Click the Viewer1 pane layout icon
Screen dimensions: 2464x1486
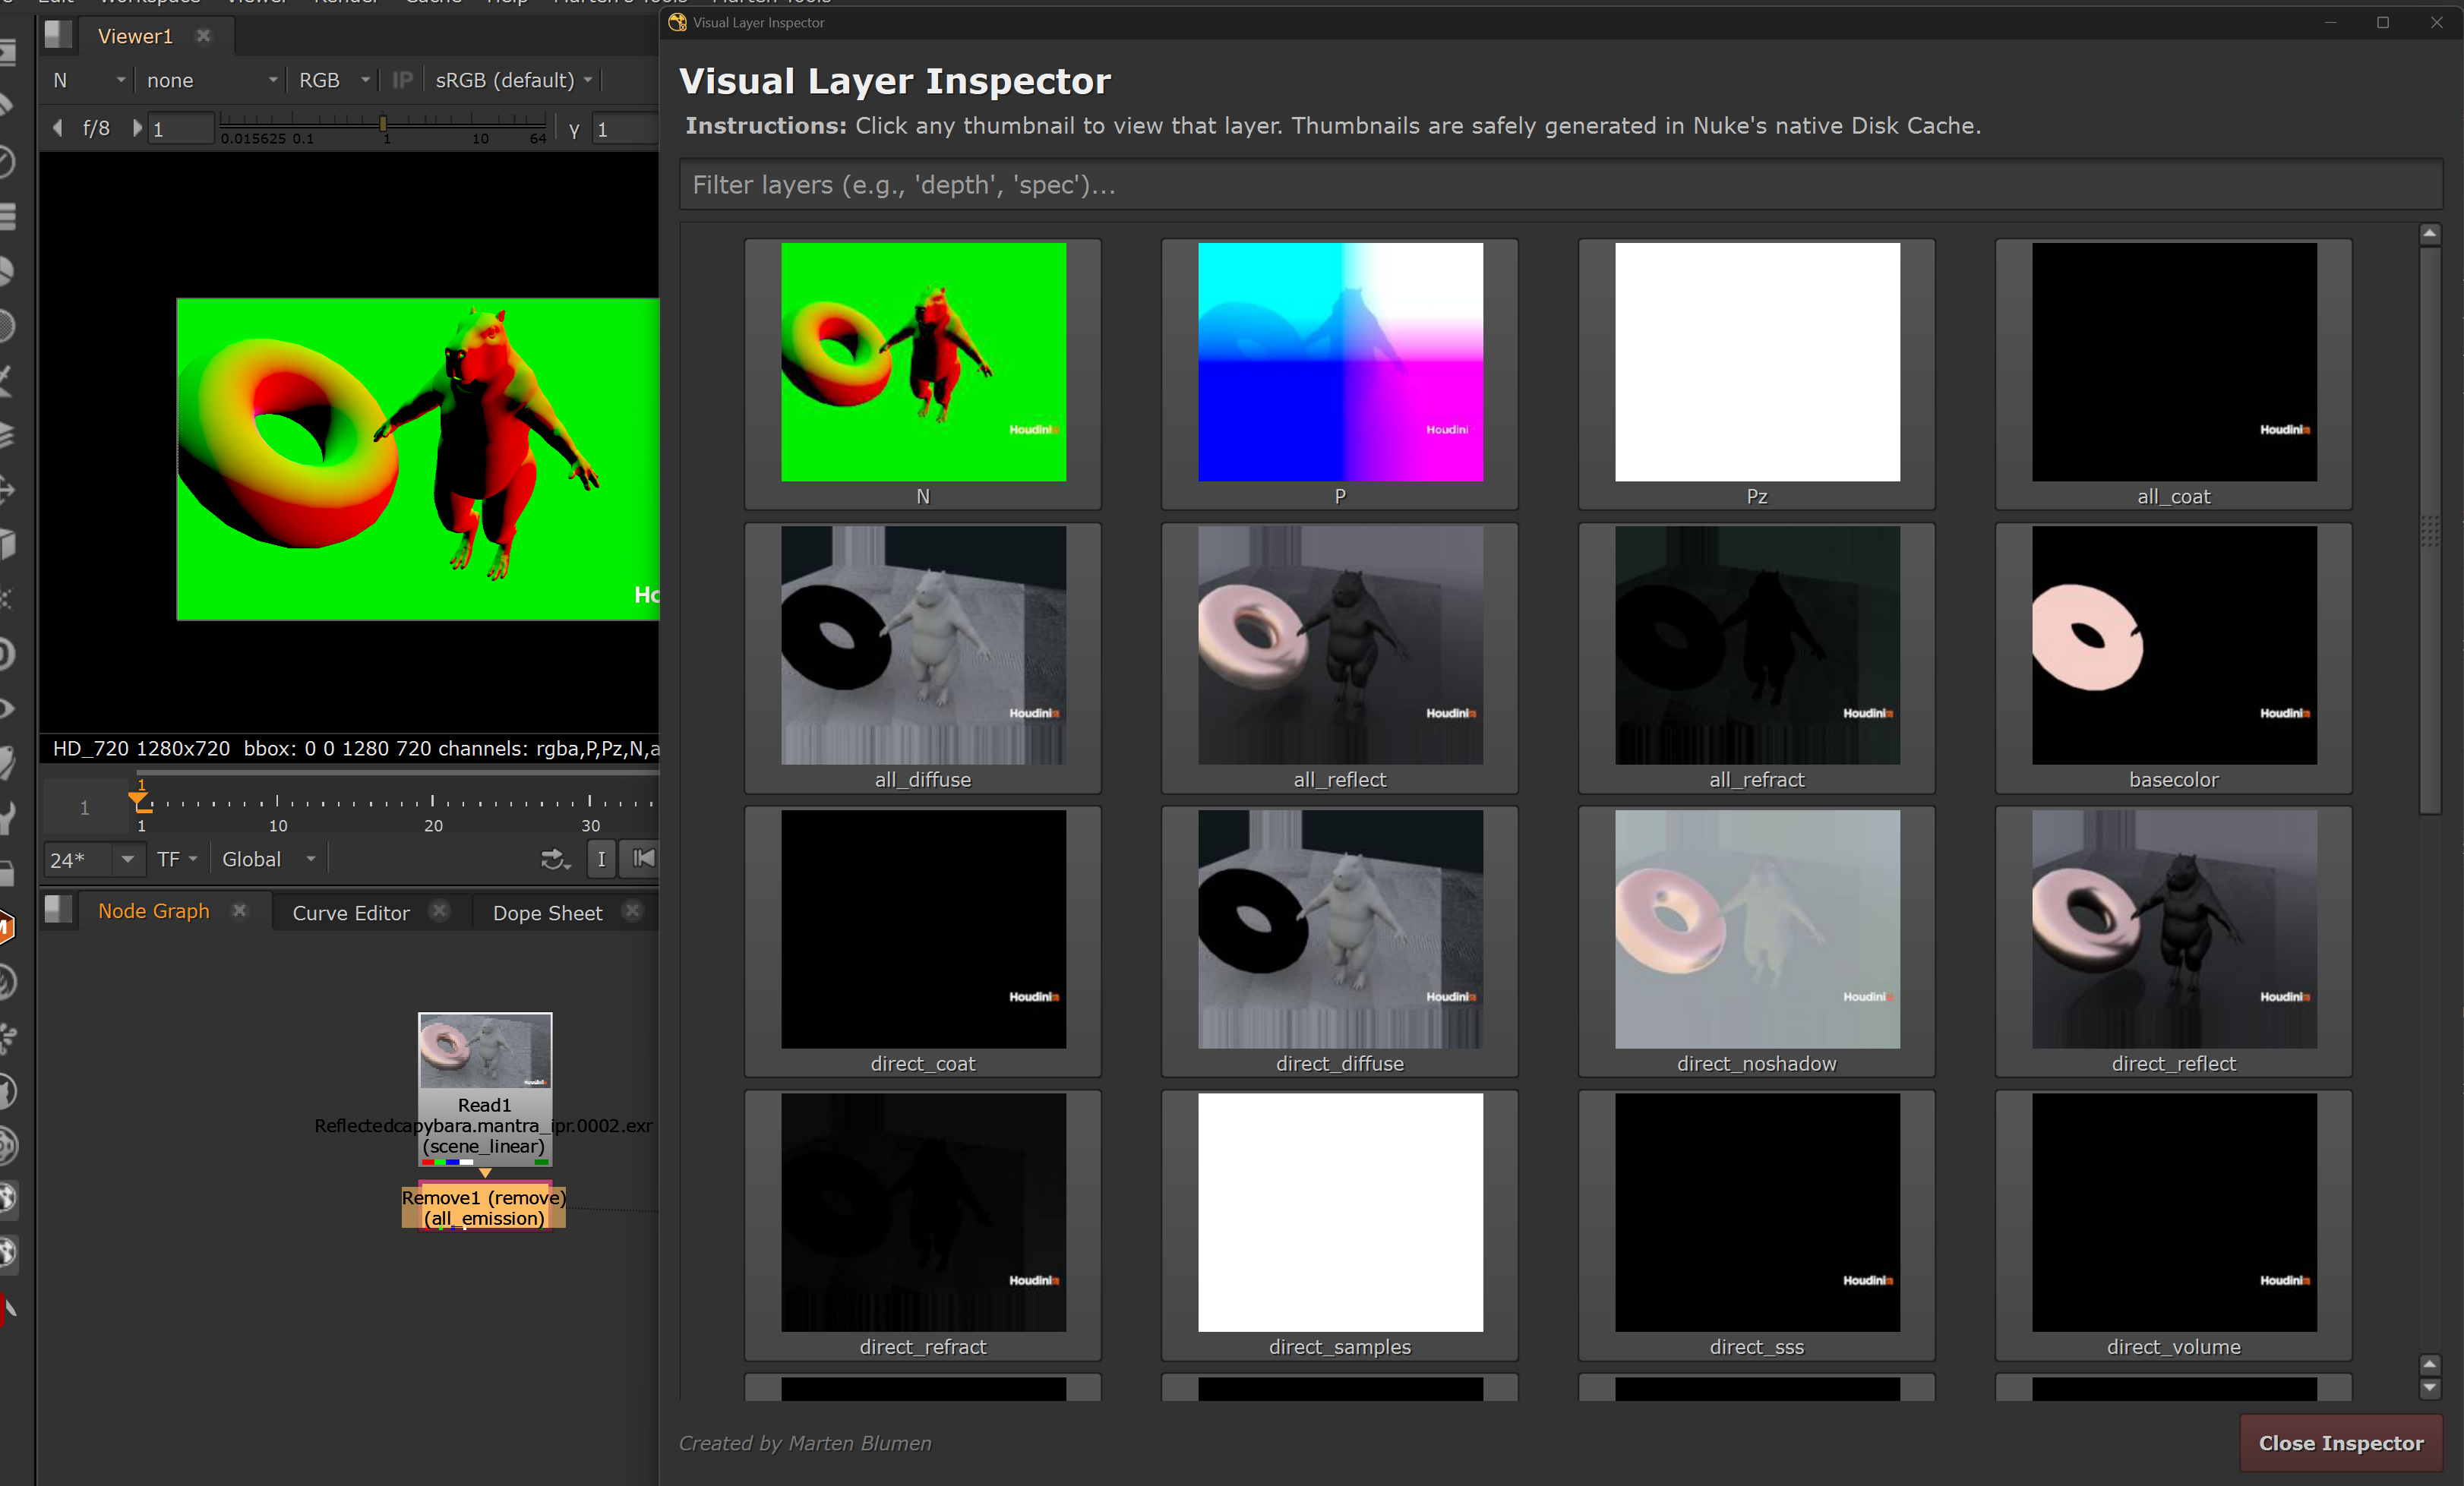[x=58, y=35]
